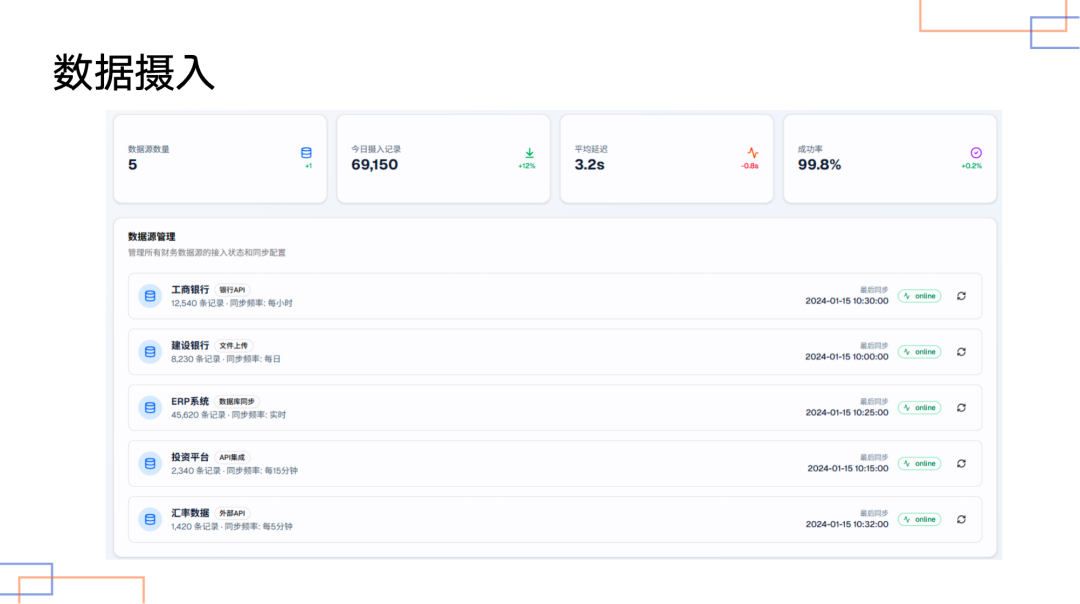Refresh the 建设银行 data source
Screen dimensions: 1080x604
961,352
